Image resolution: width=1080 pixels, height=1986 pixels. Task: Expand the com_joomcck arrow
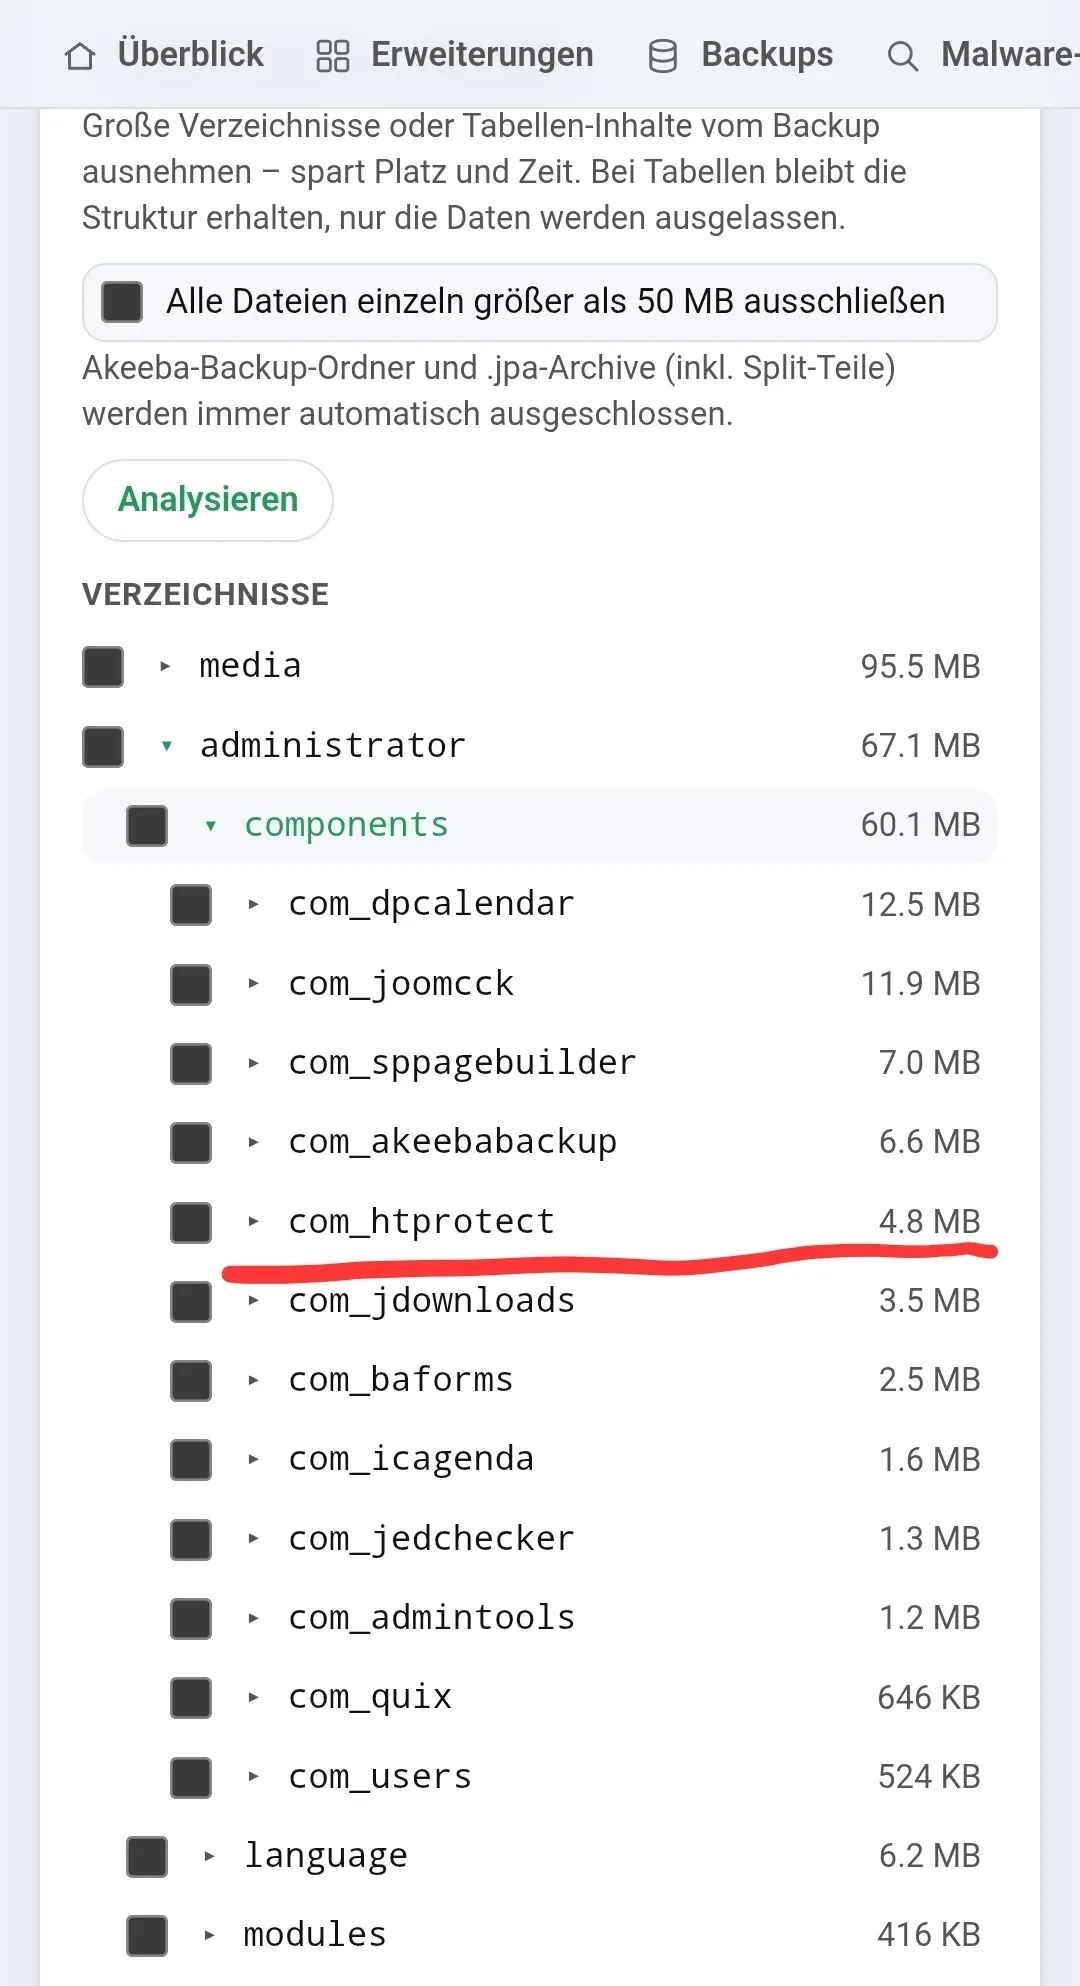pos(253,984)
